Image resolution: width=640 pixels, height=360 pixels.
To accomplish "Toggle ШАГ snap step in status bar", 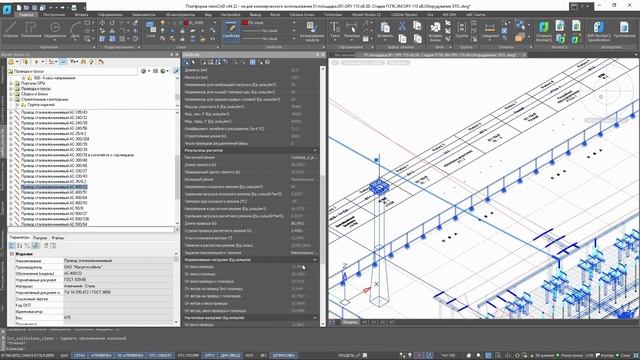I will point(64,356).
